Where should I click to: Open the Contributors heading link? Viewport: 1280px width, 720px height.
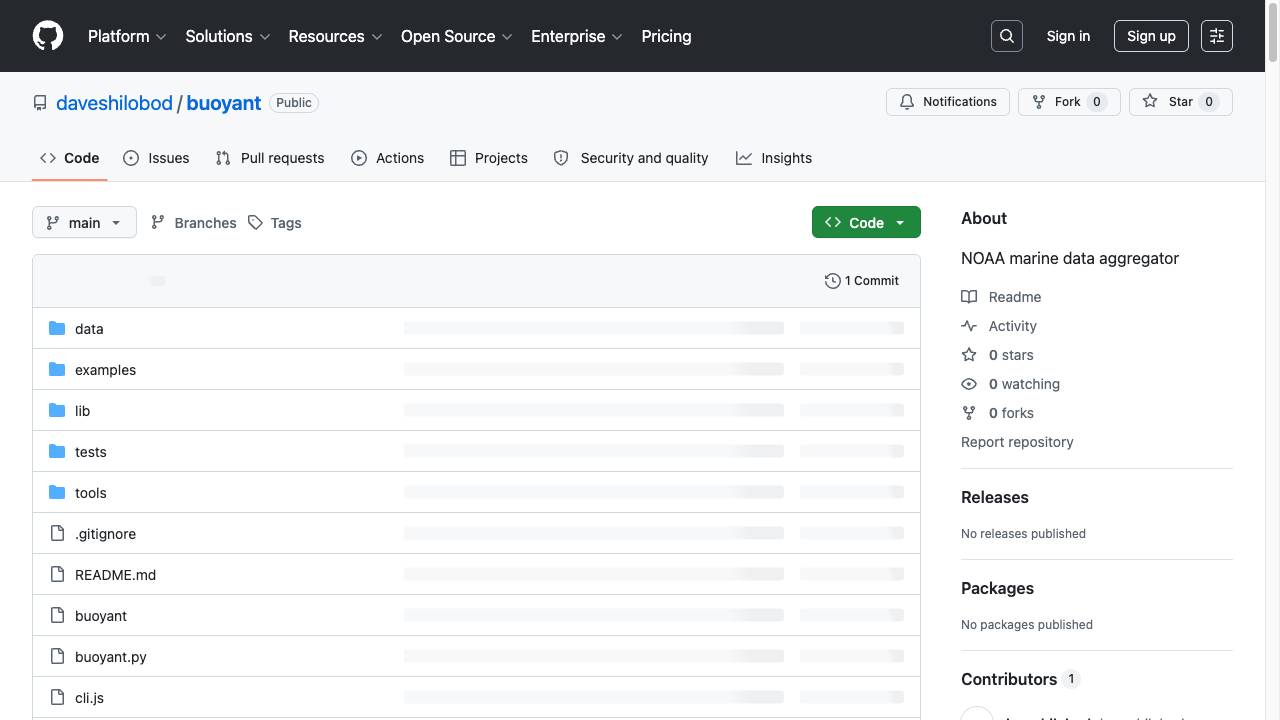pos(1020,679)
